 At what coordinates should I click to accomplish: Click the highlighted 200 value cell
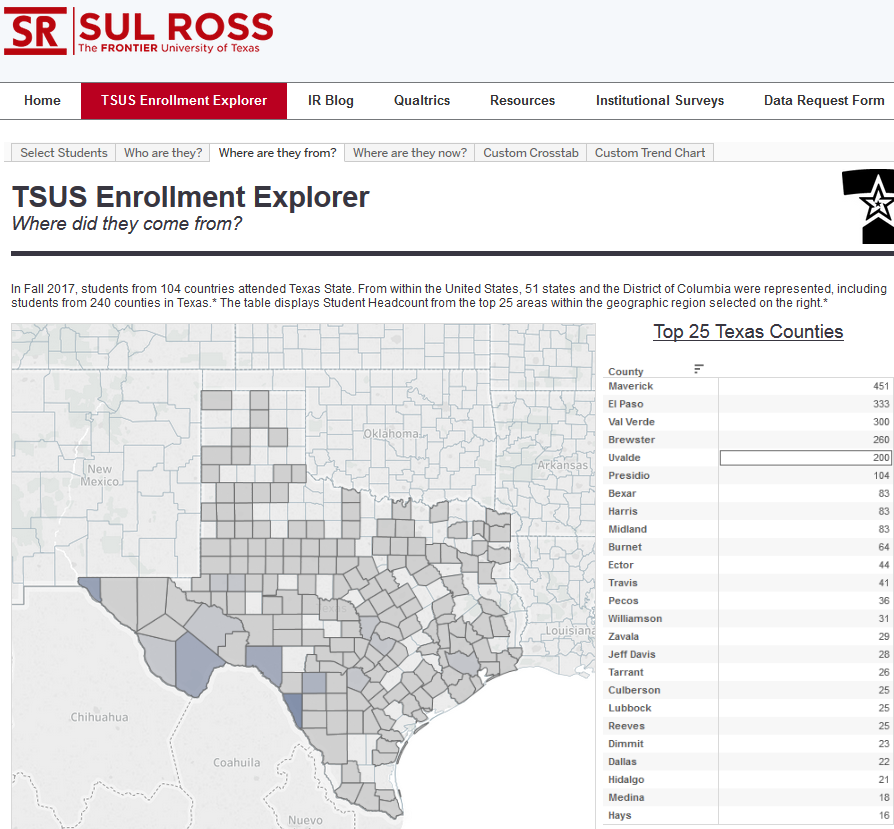coord(805,457)
